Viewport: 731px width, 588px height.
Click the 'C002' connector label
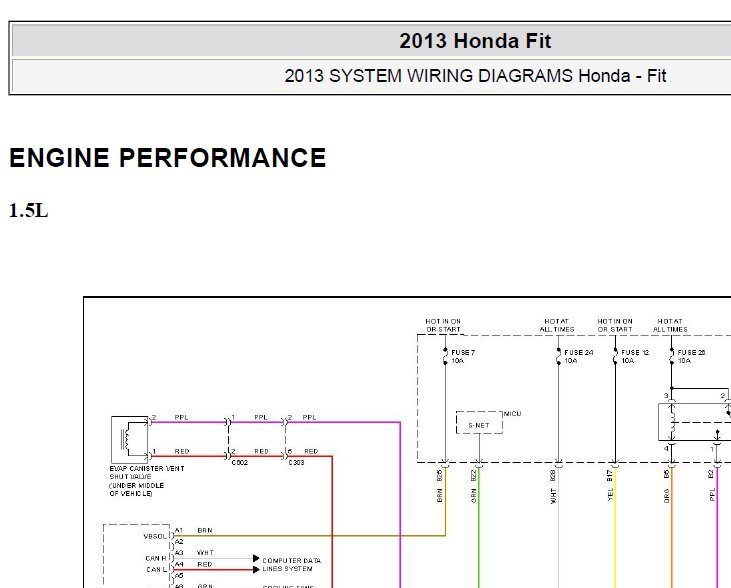(240, 463)
